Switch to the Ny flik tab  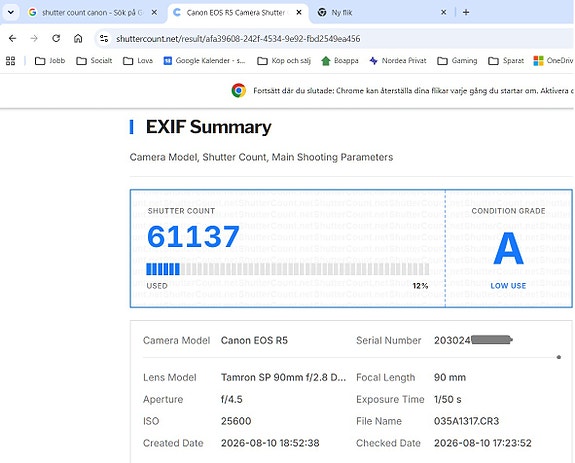(x=378, y=12)
